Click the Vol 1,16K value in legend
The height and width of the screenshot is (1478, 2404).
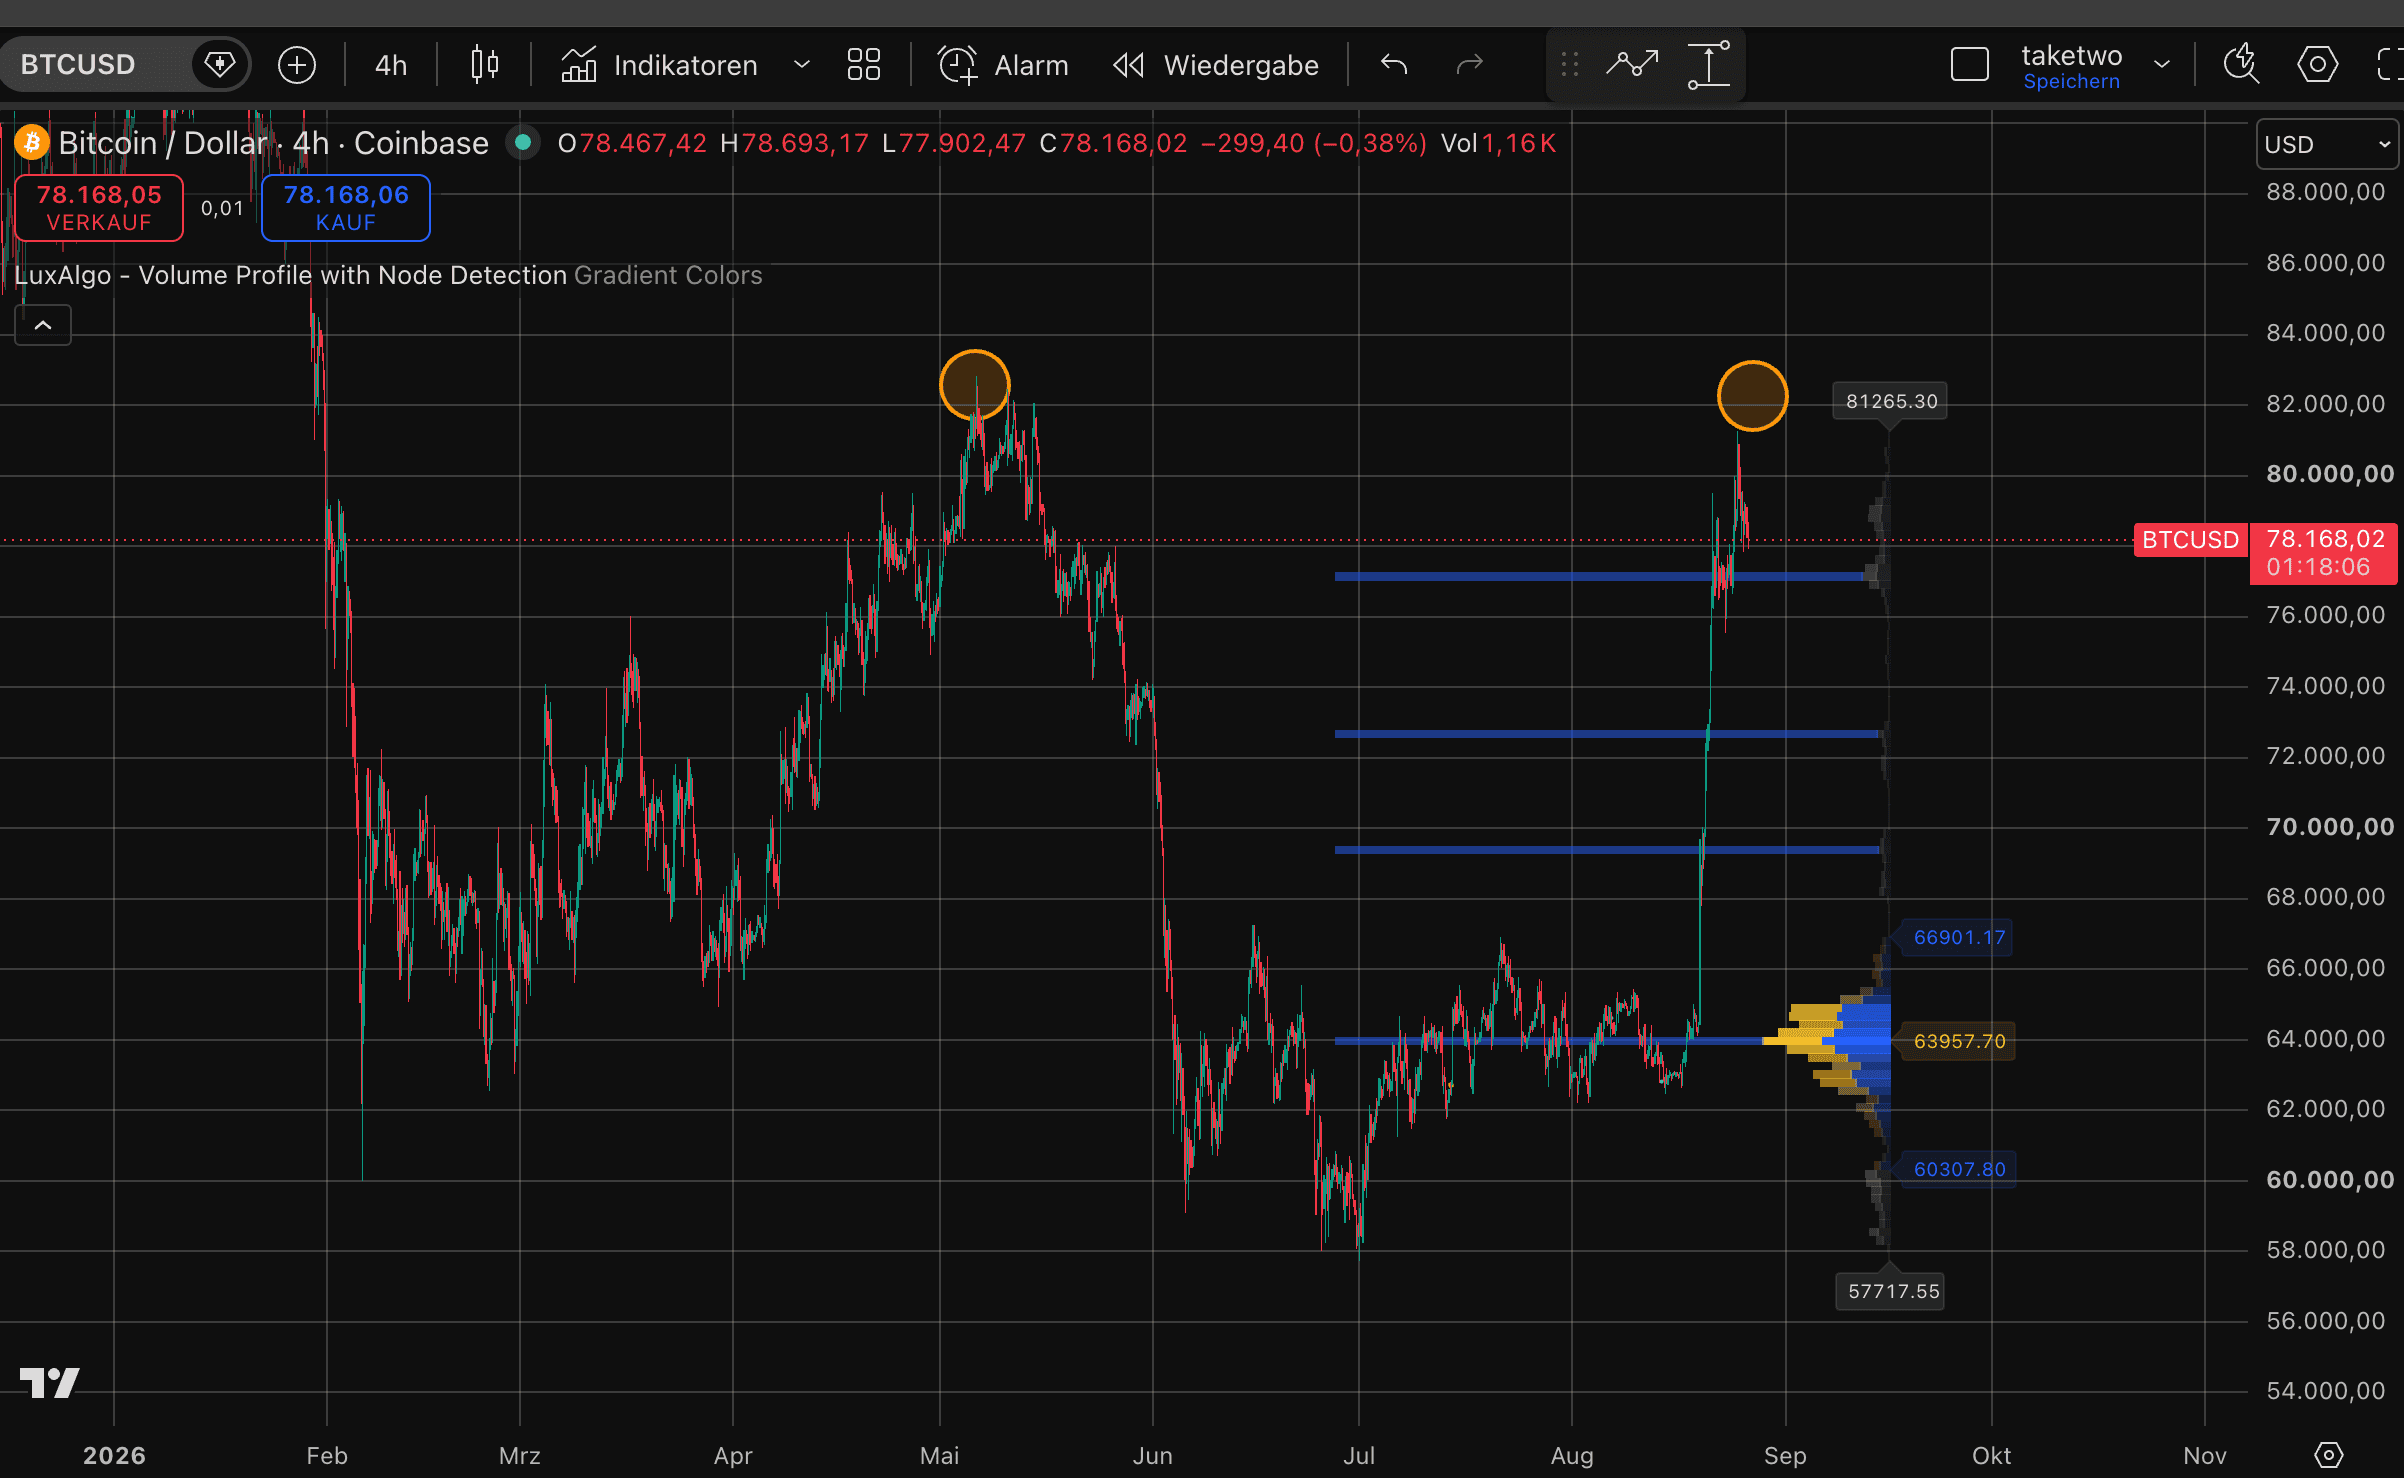pos(1498,143)
